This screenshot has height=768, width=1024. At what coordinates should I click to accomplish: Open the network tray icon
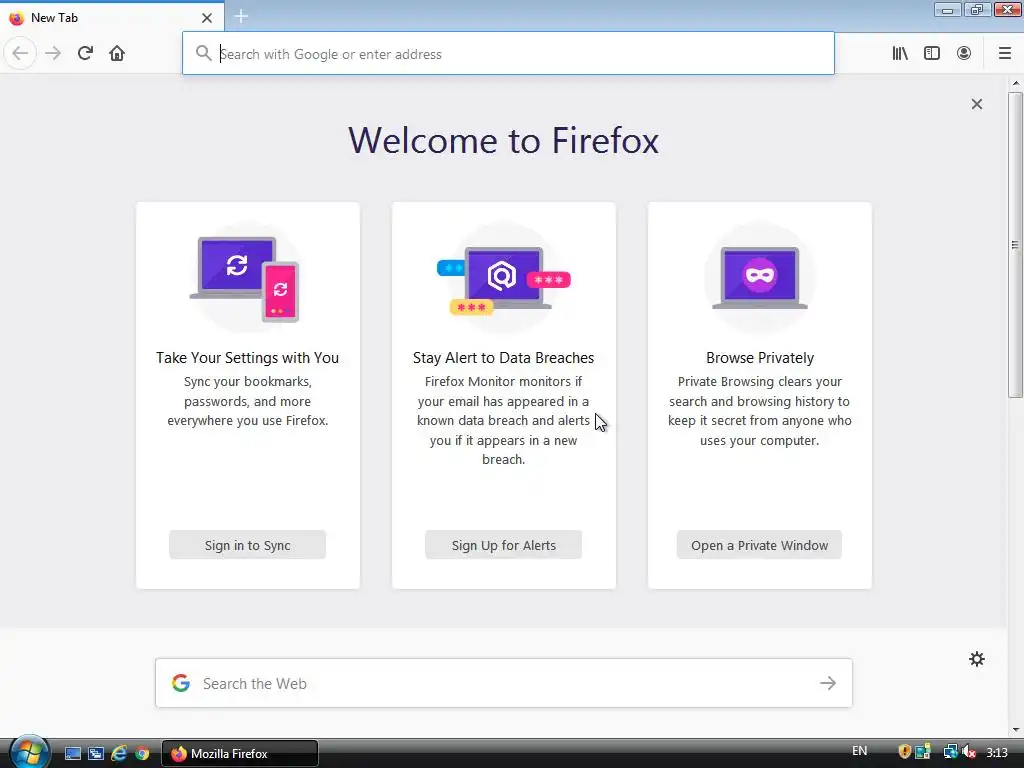(x=950, y=752)
